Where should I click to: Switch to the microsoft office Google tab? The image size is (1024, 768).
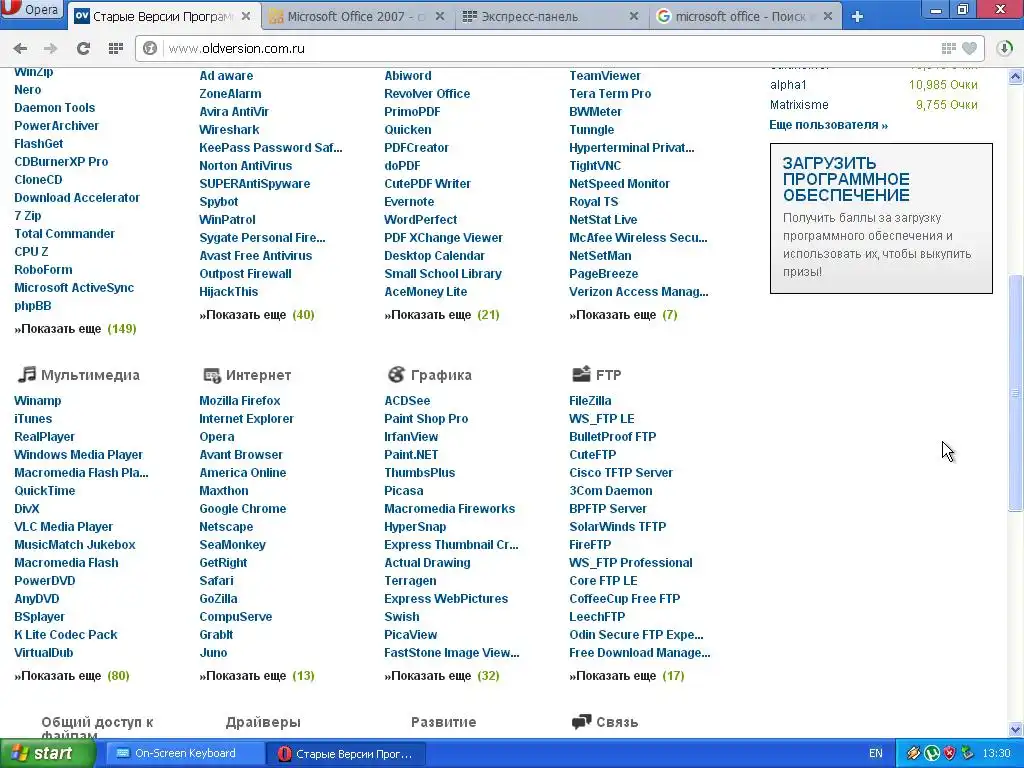[744, 17]
